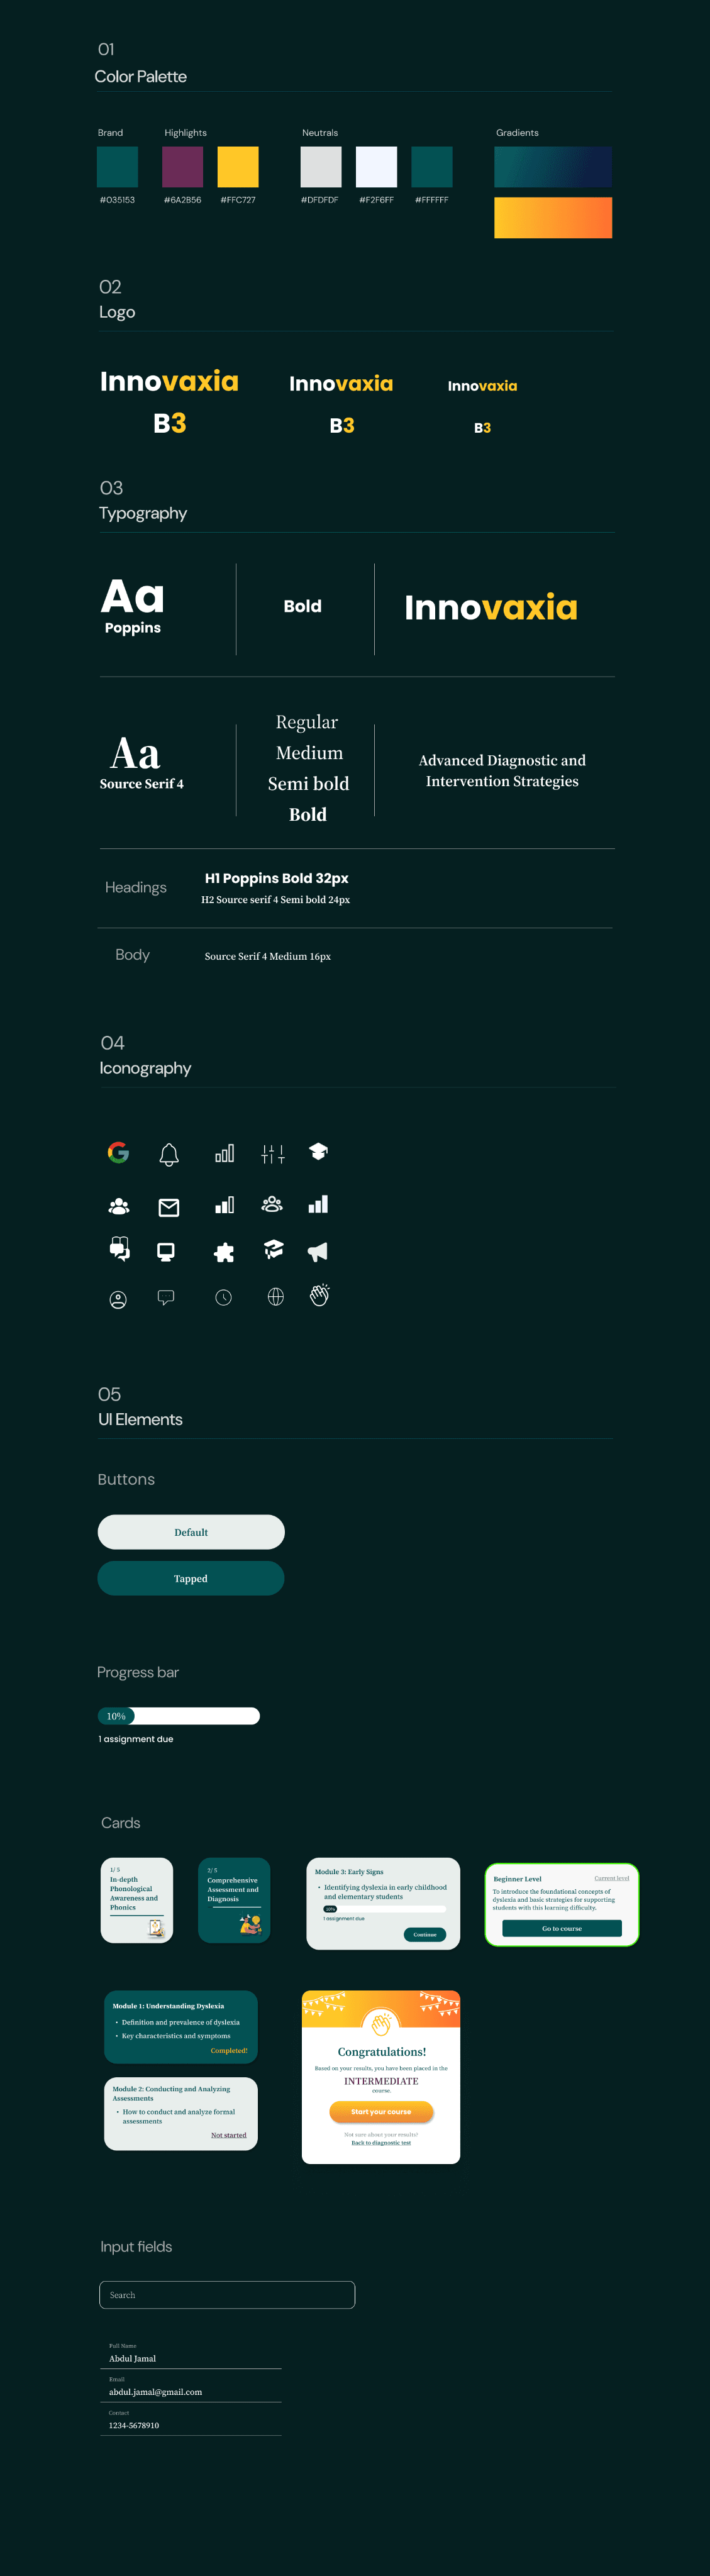Click the INTERMEDIATE text on Congratulations card
The image size is (710, 2576).
pos(381,2080)
